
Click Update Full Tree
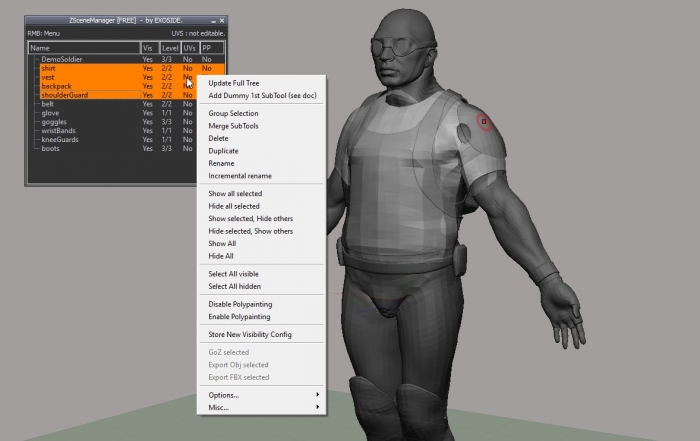235,83
